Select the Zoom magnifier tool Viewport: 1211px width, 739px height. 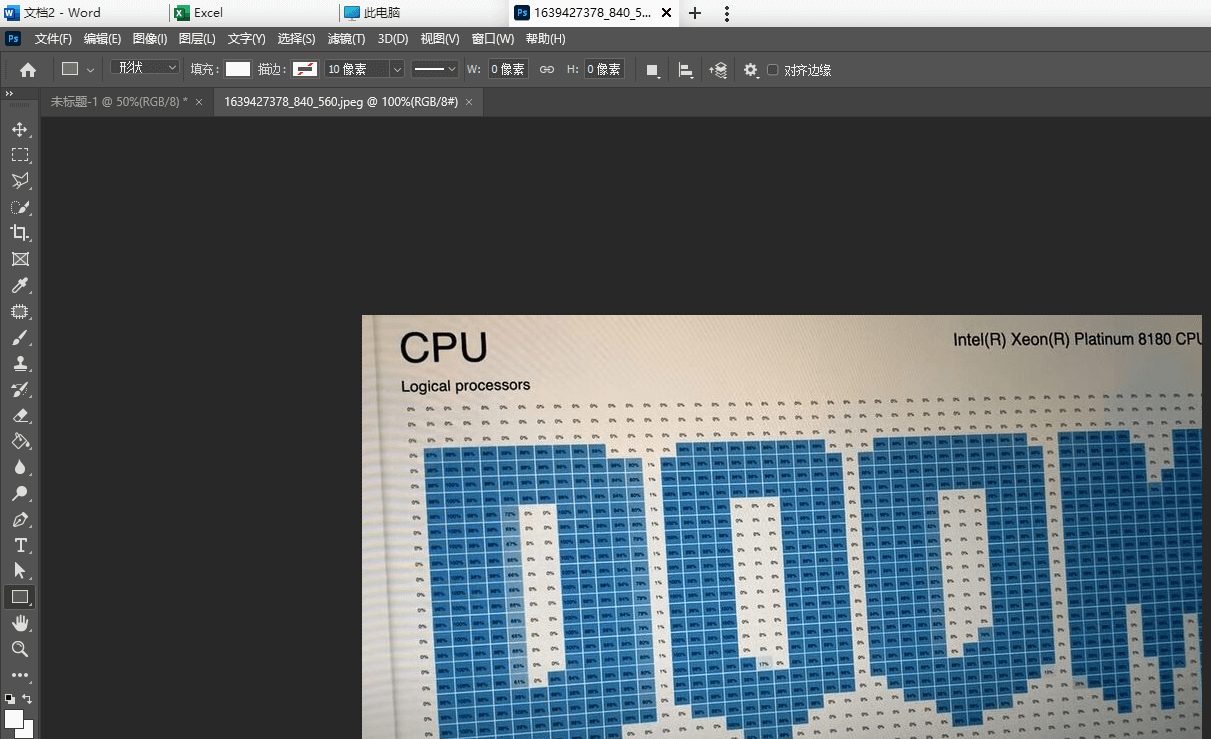pyautogui.click(x=19, y=649)
